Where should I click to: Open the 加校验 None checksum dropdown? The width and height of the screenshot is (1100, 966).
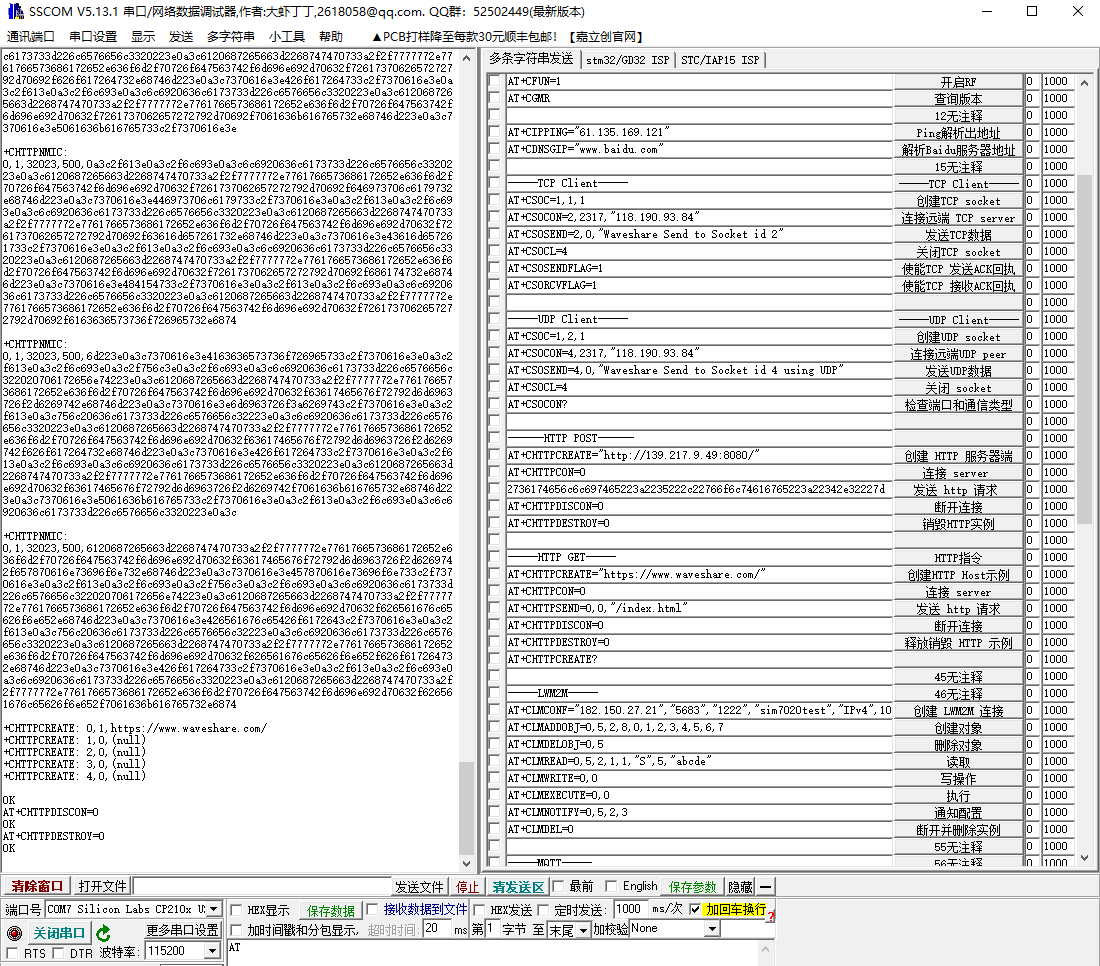click(x=712, y=929)
